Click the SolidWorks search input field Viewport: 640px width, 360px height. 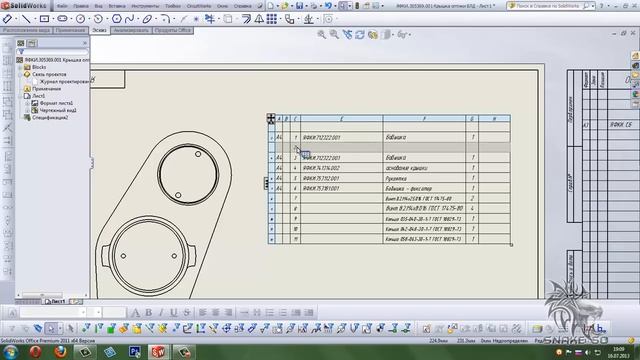click(x=547, y=6)
